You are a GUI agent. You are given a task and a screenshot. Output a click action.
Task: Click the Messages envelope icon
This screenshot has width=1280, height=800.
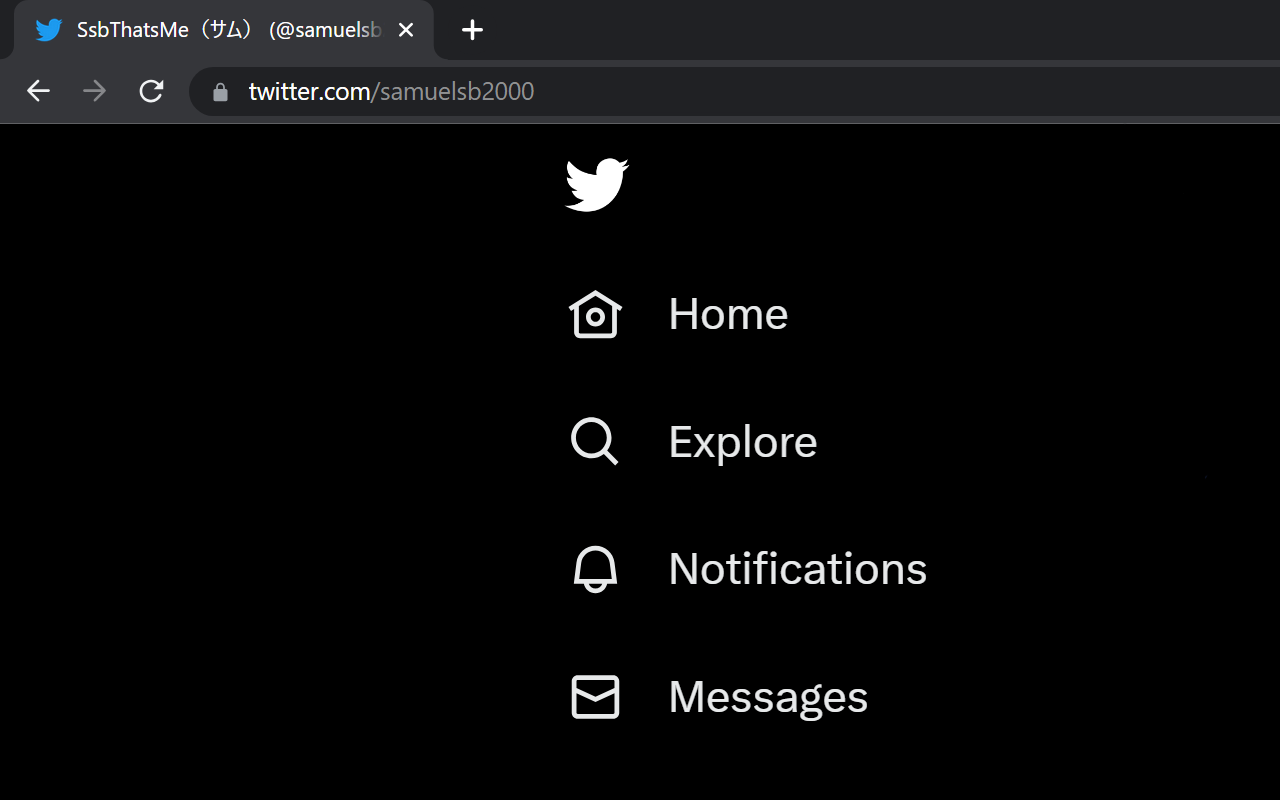click(x=595, y=697)
